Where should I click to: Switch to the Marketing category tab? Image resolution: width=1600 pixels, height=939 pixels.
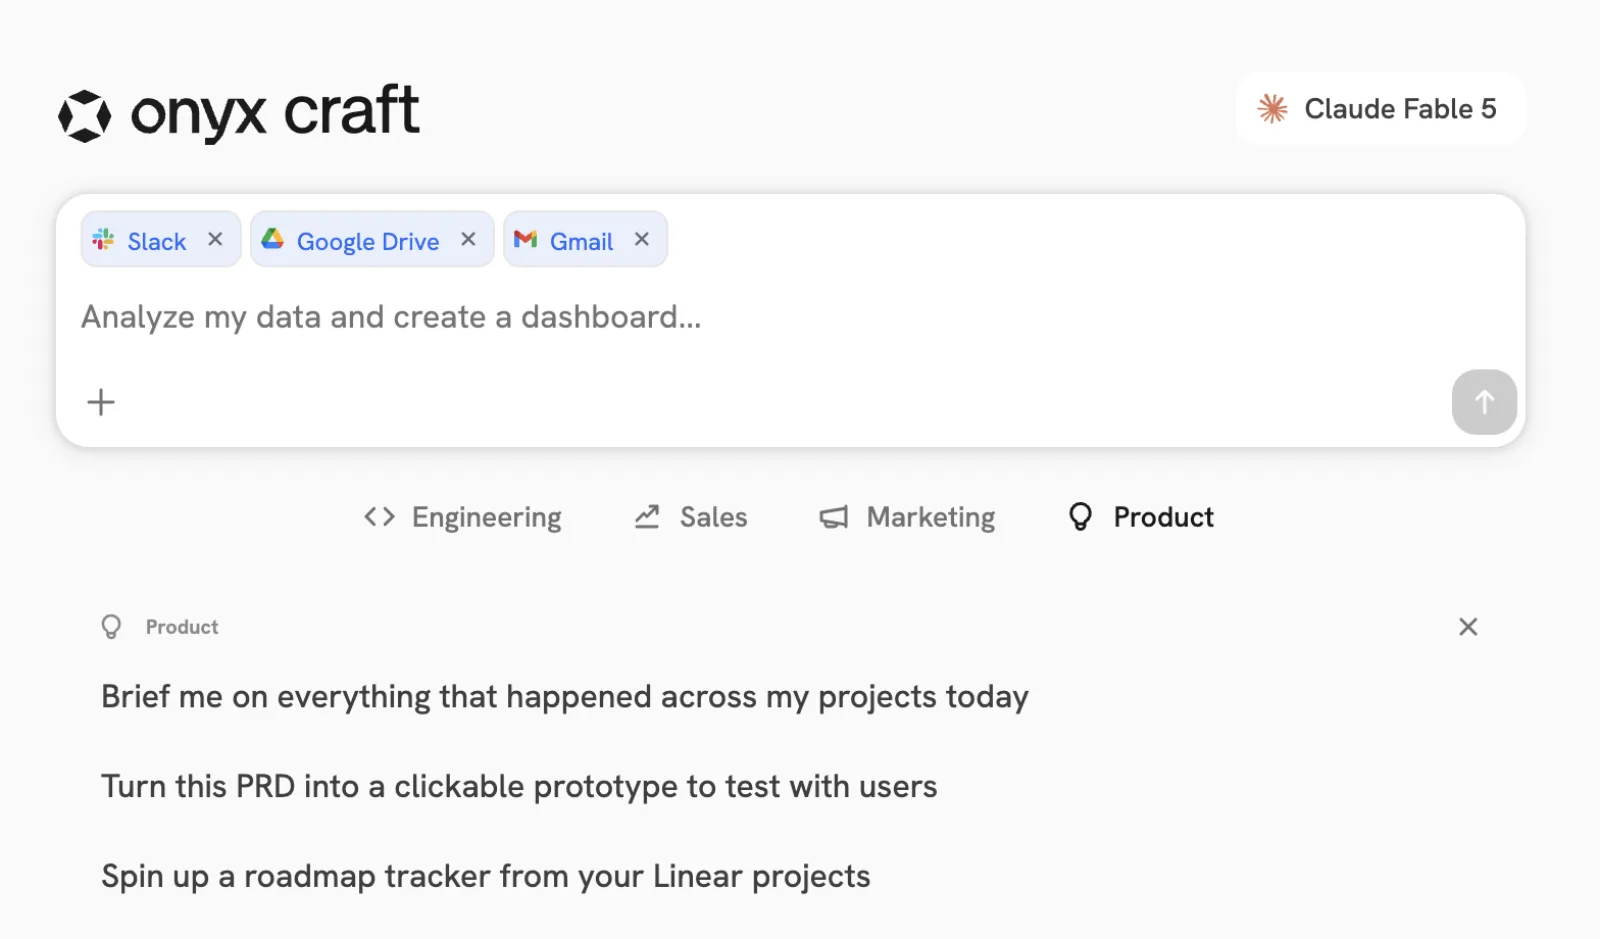click(x=908, y=517)
